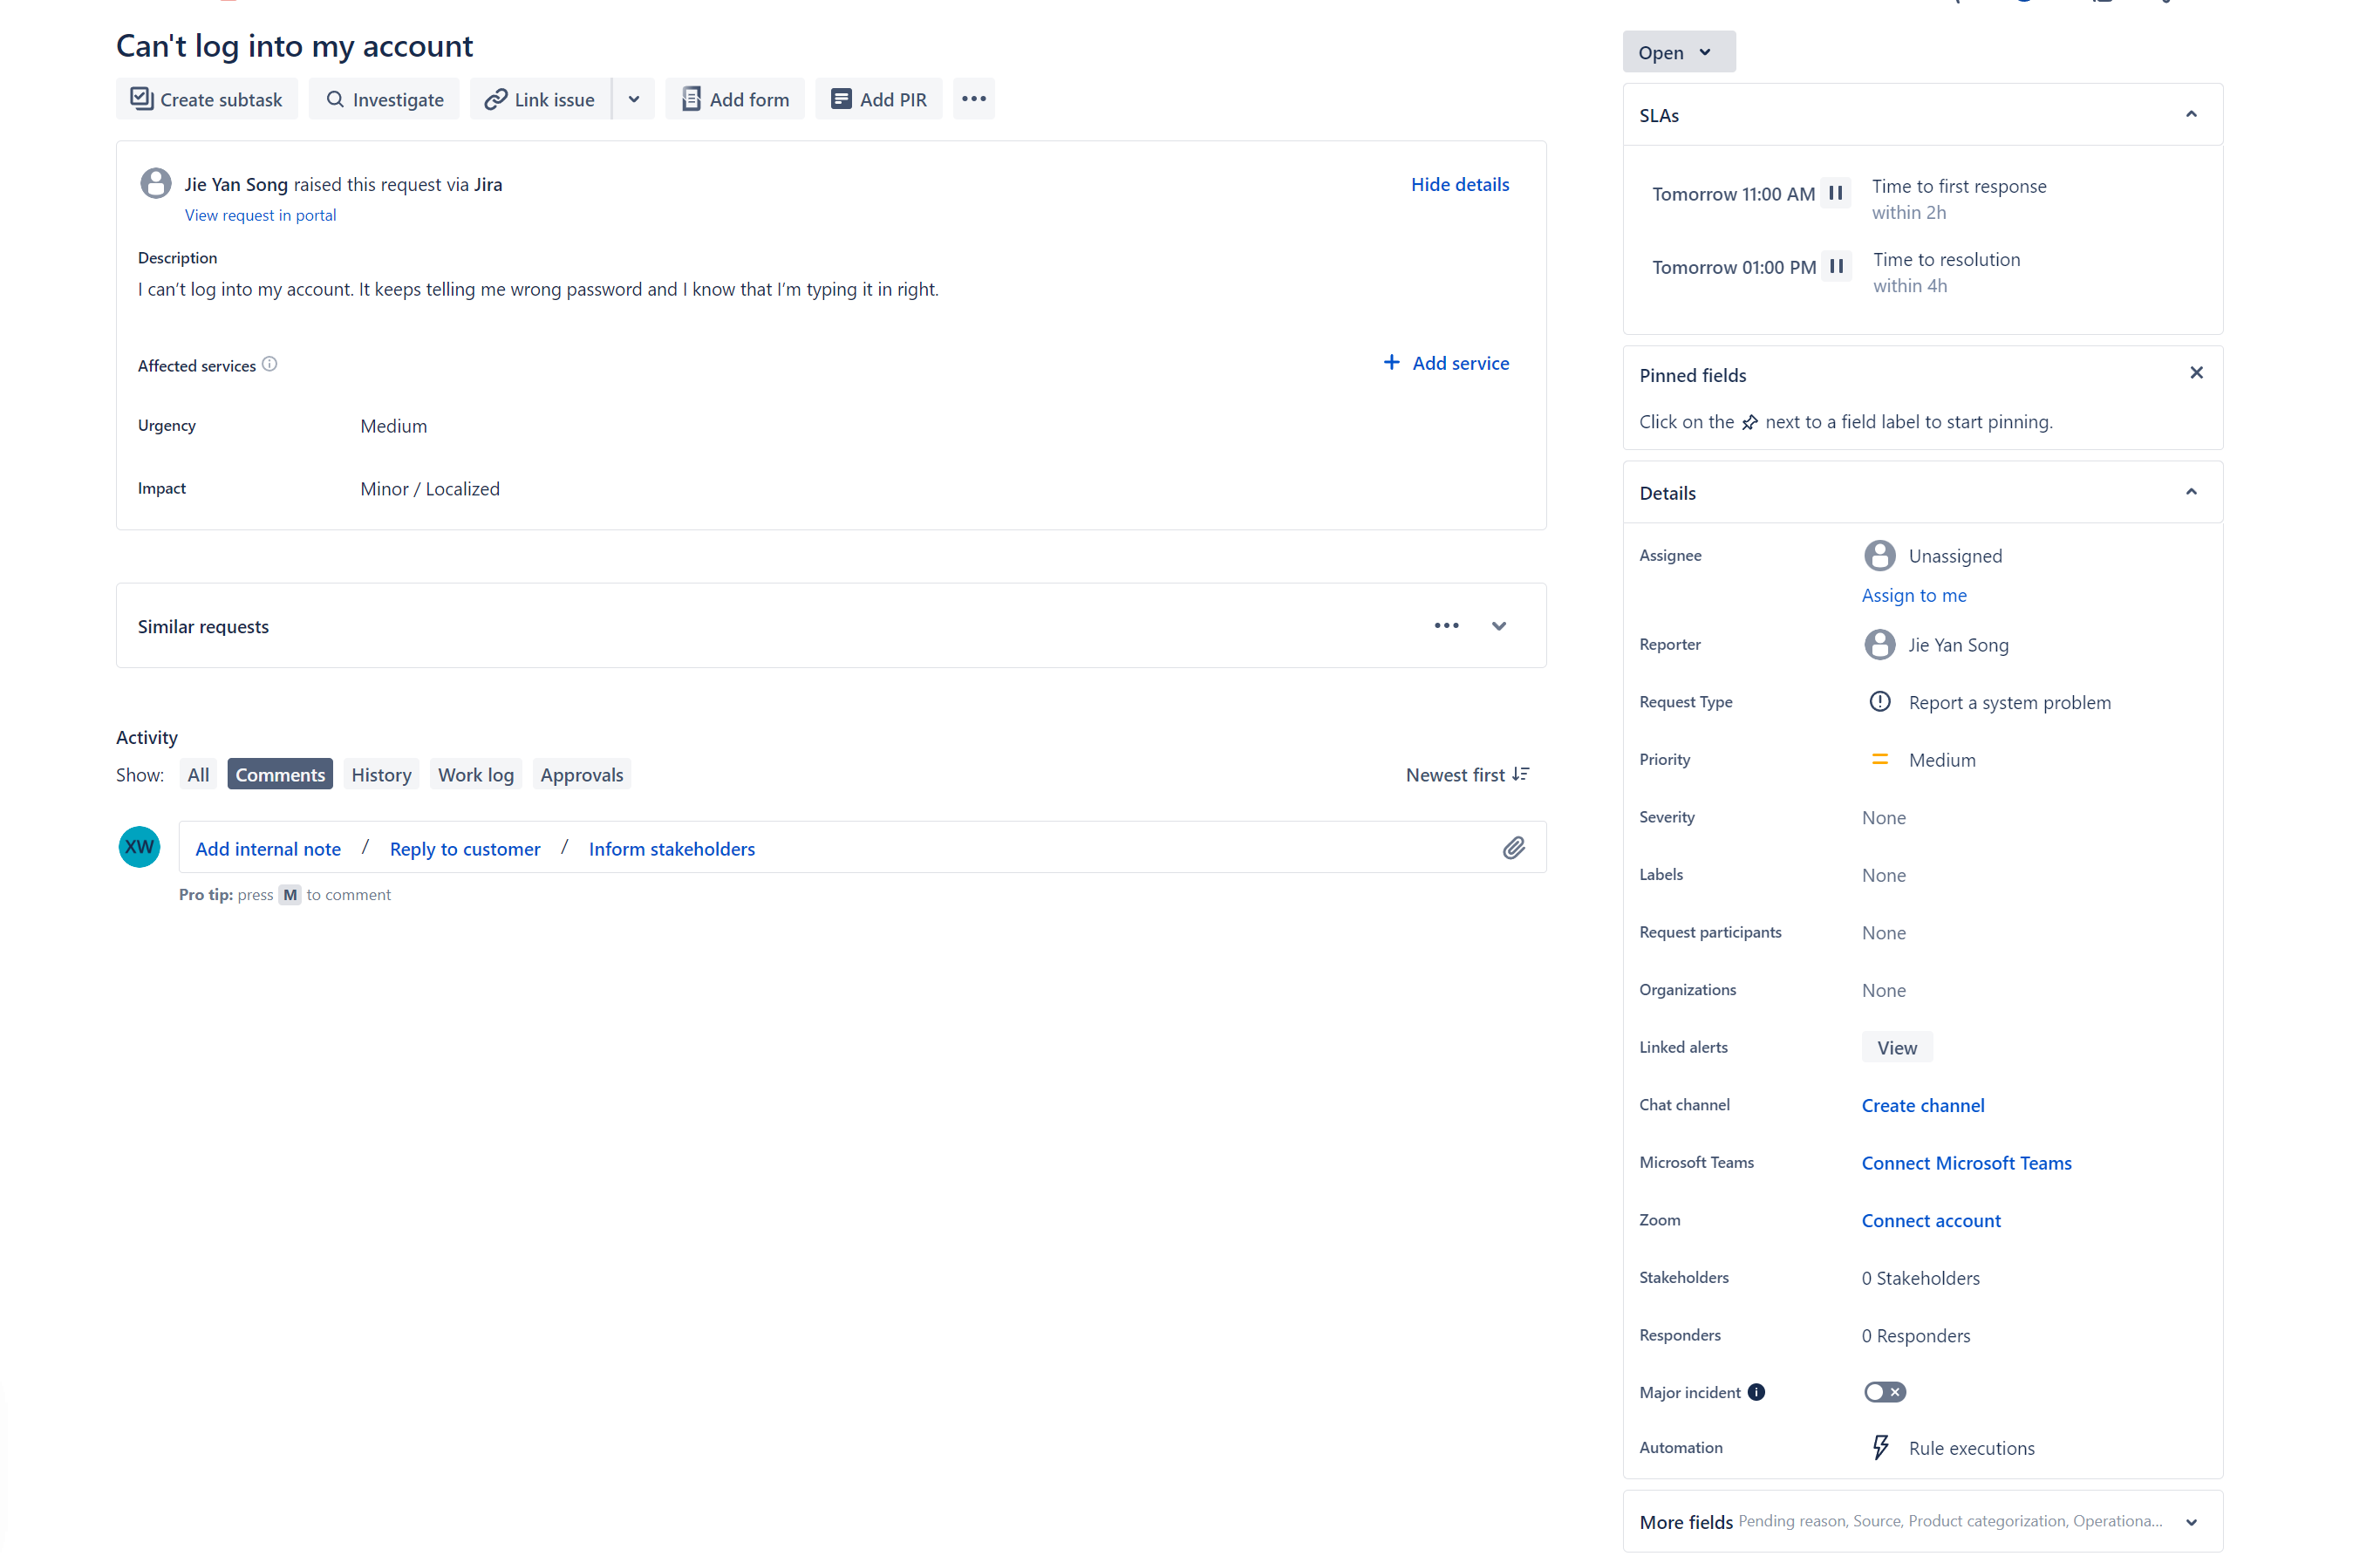
Task: Switch to the Approvals tab
Action: click(582, 774)
